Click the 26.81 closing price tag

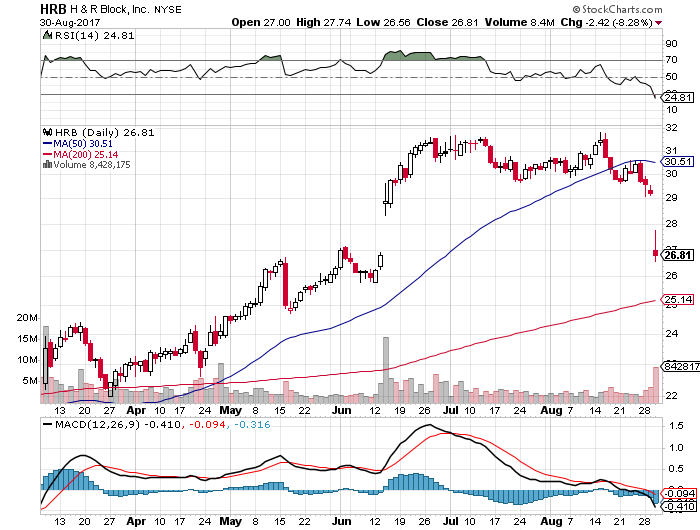point(677,255)
